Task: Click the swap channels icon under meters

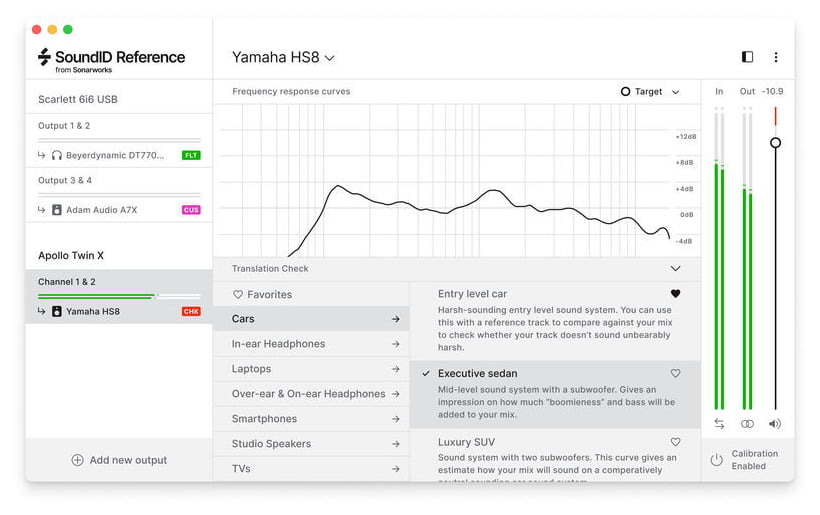Action: tap(719, 424)
